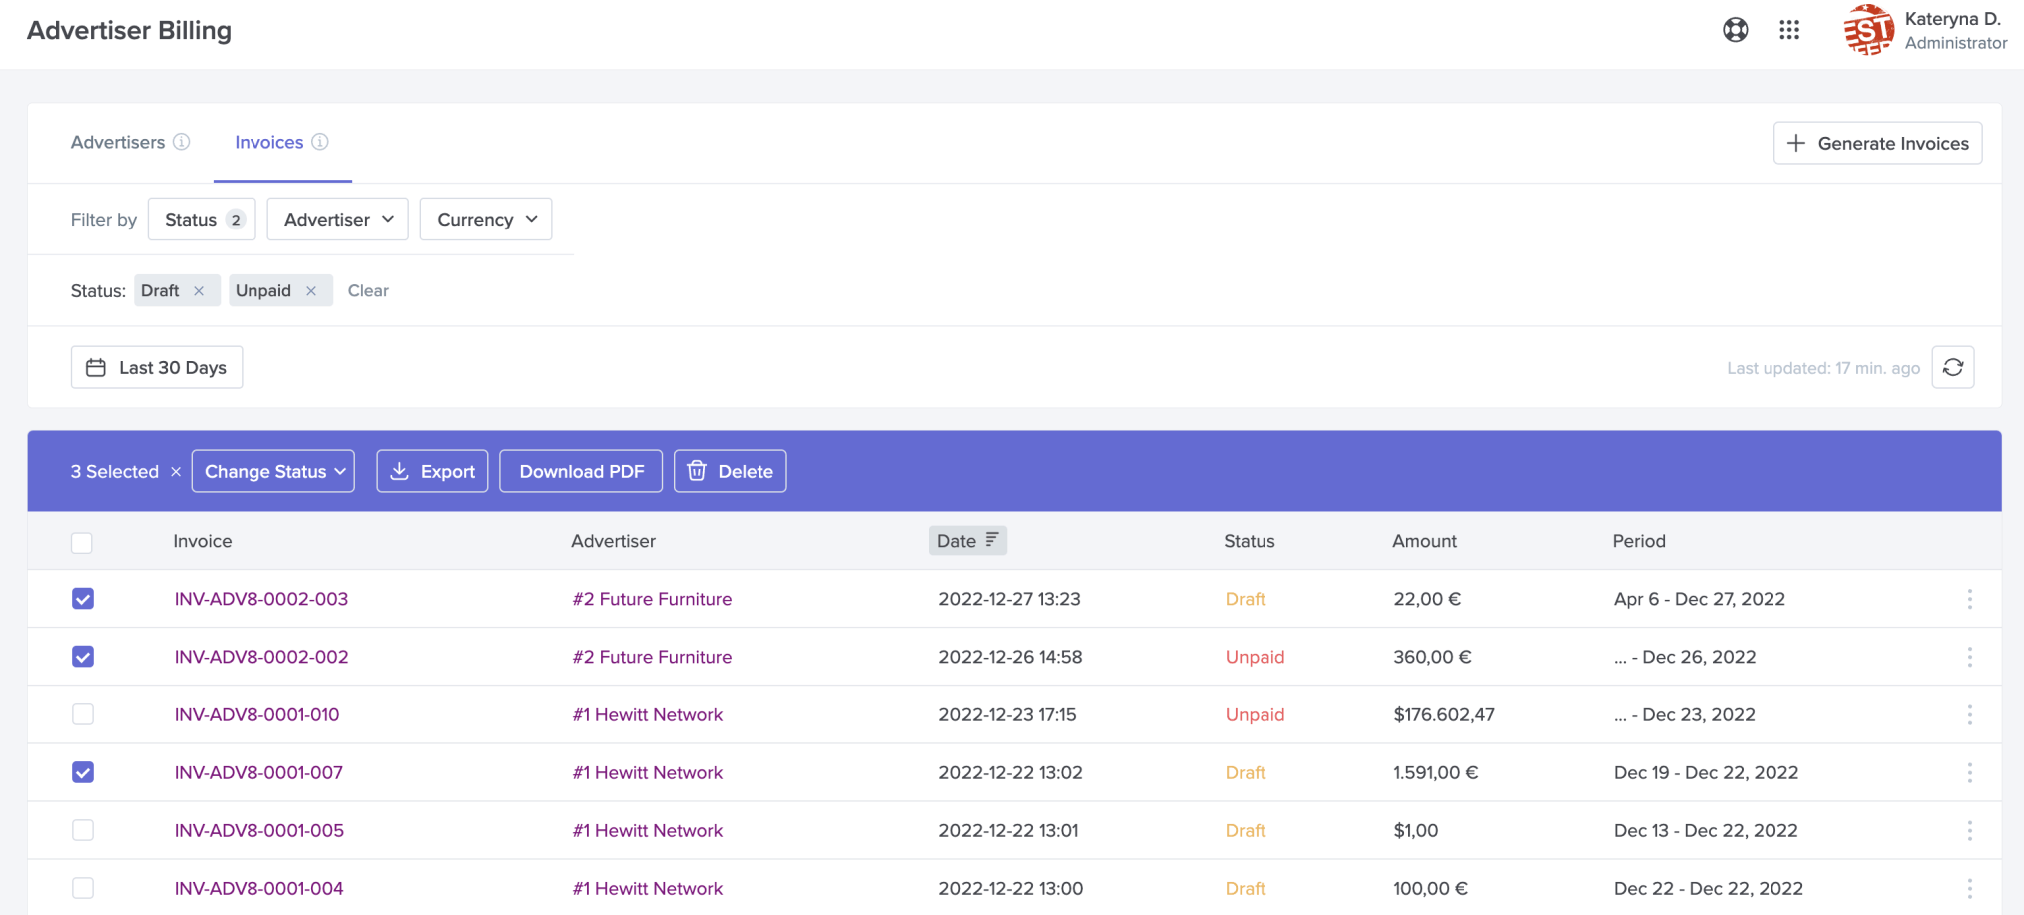The image size is (2024, 915).
Task: Open the Status filter dropdown
Action: (202, 219)
